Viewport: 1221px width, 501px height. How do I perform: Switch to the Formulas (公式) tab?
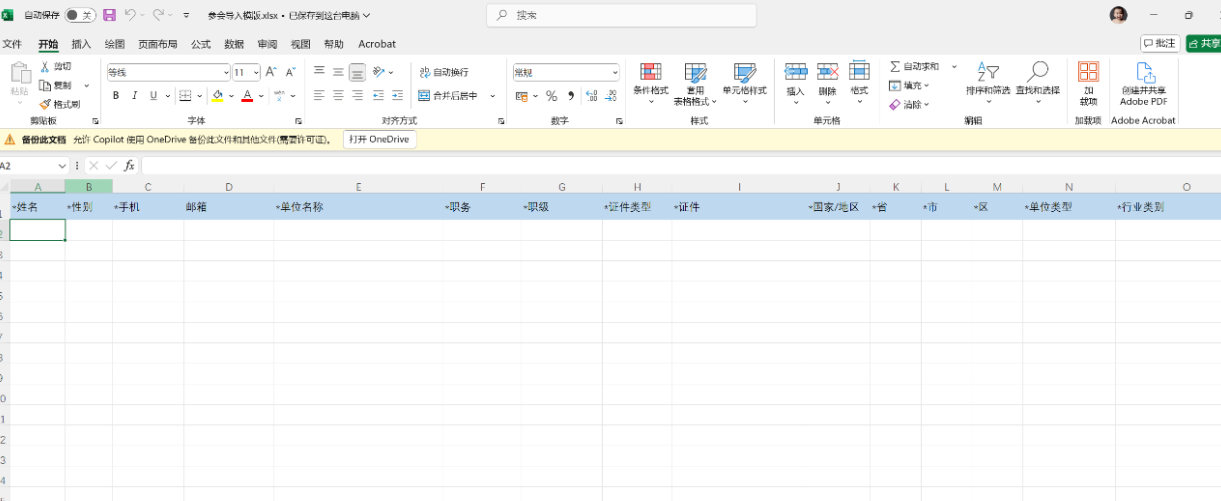click(x=200, y=44)
